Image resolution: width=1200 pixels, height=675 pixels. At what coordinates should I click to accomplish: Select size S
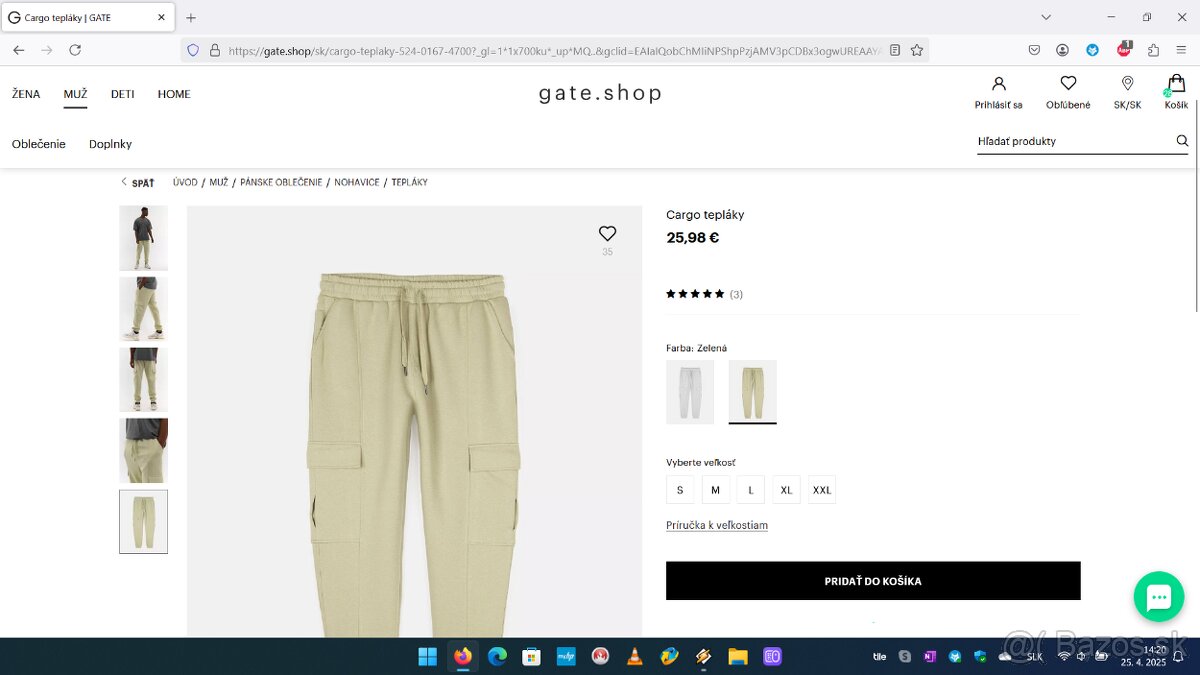(x=680, y=490)
